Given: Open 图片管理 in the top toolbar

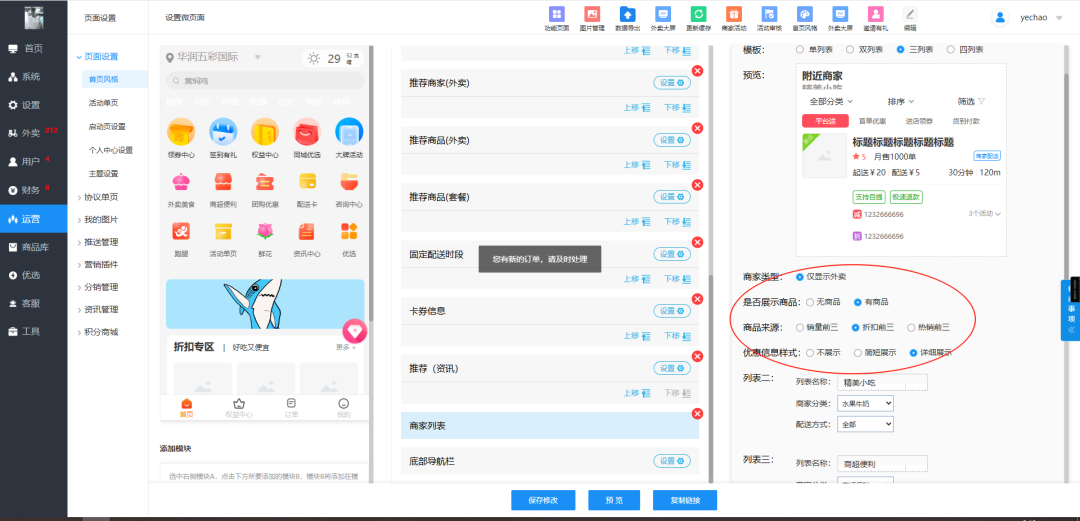Looking at the screenshot, I should (x=592, y=15).
